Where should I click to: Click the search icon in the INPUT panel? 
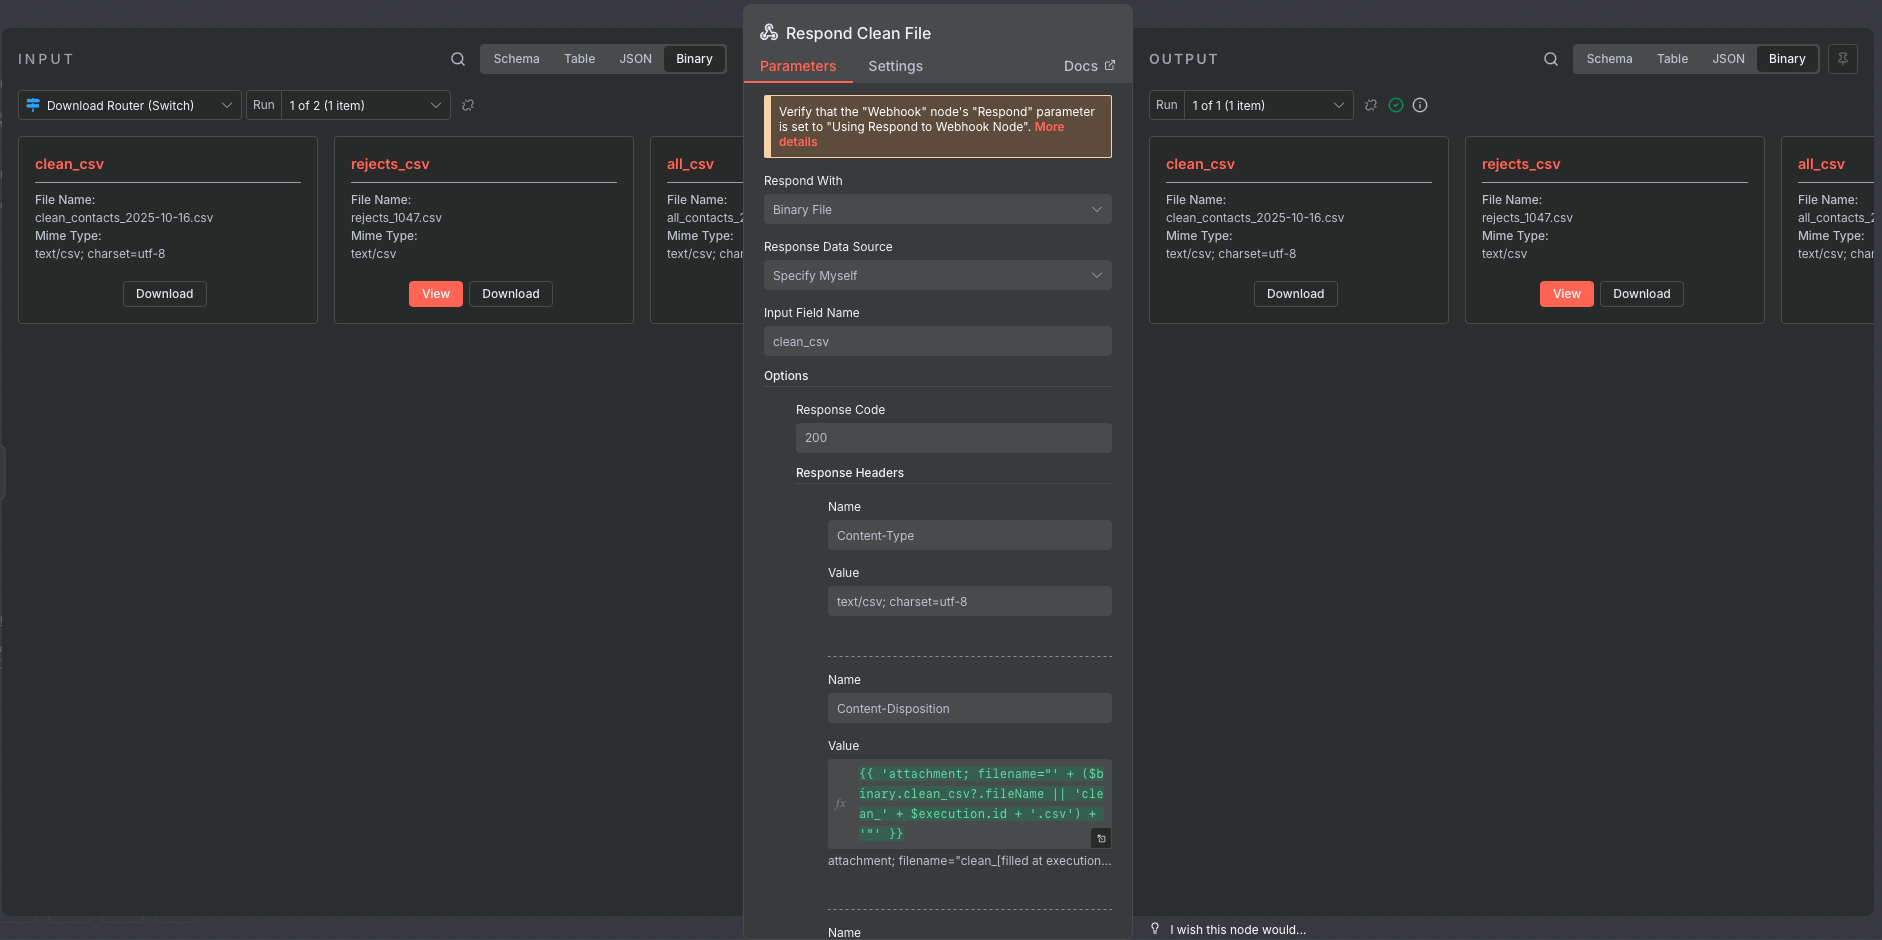458,59
